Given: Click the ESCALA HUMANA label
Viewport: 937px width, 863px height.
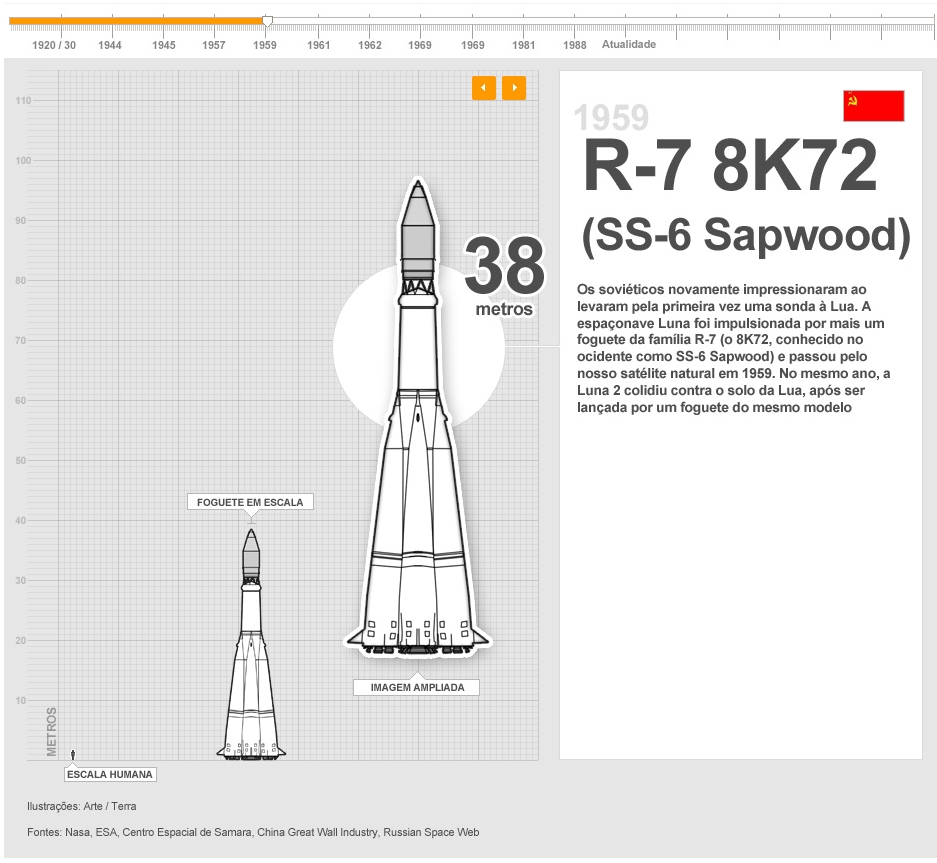Looking at the screenshot, I should point(110,774).
